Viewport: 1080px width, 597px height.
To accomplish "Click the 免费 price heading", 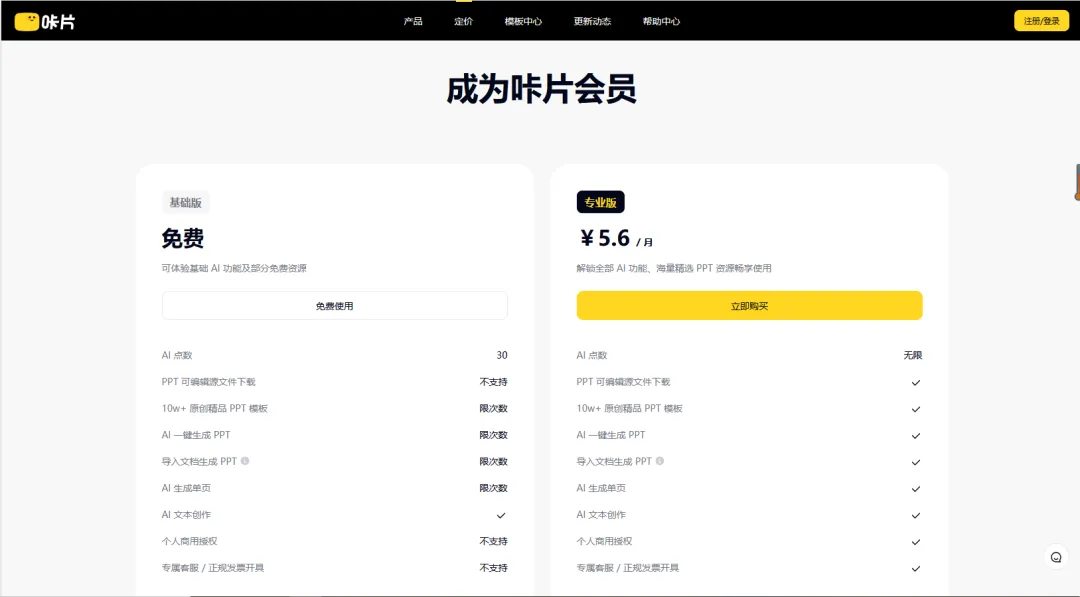I will (x=183, y=239).
